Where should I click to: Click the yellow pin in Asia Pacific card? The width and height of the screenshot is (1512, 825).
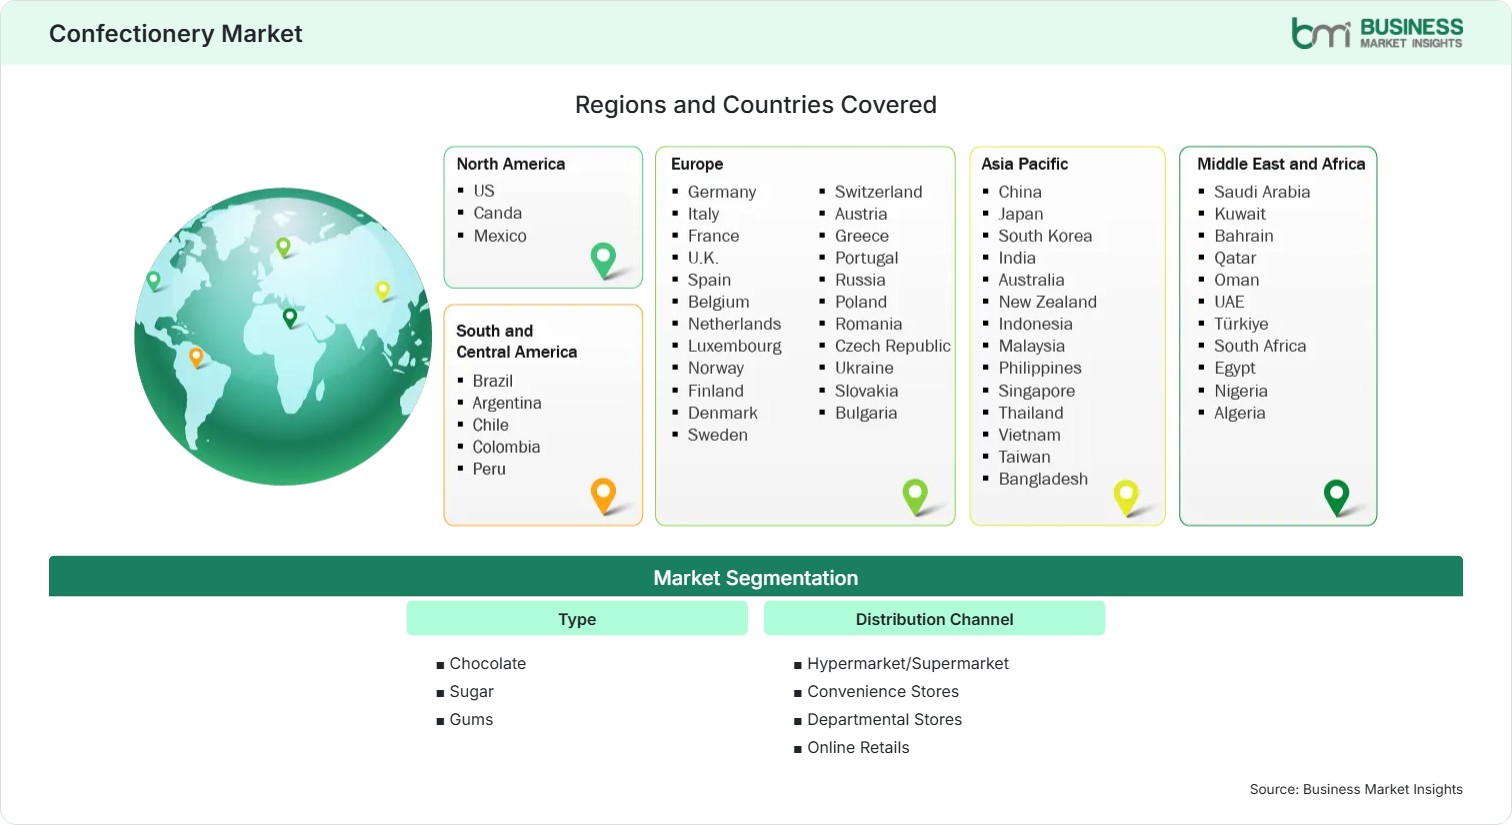(x=1126, y=497)
